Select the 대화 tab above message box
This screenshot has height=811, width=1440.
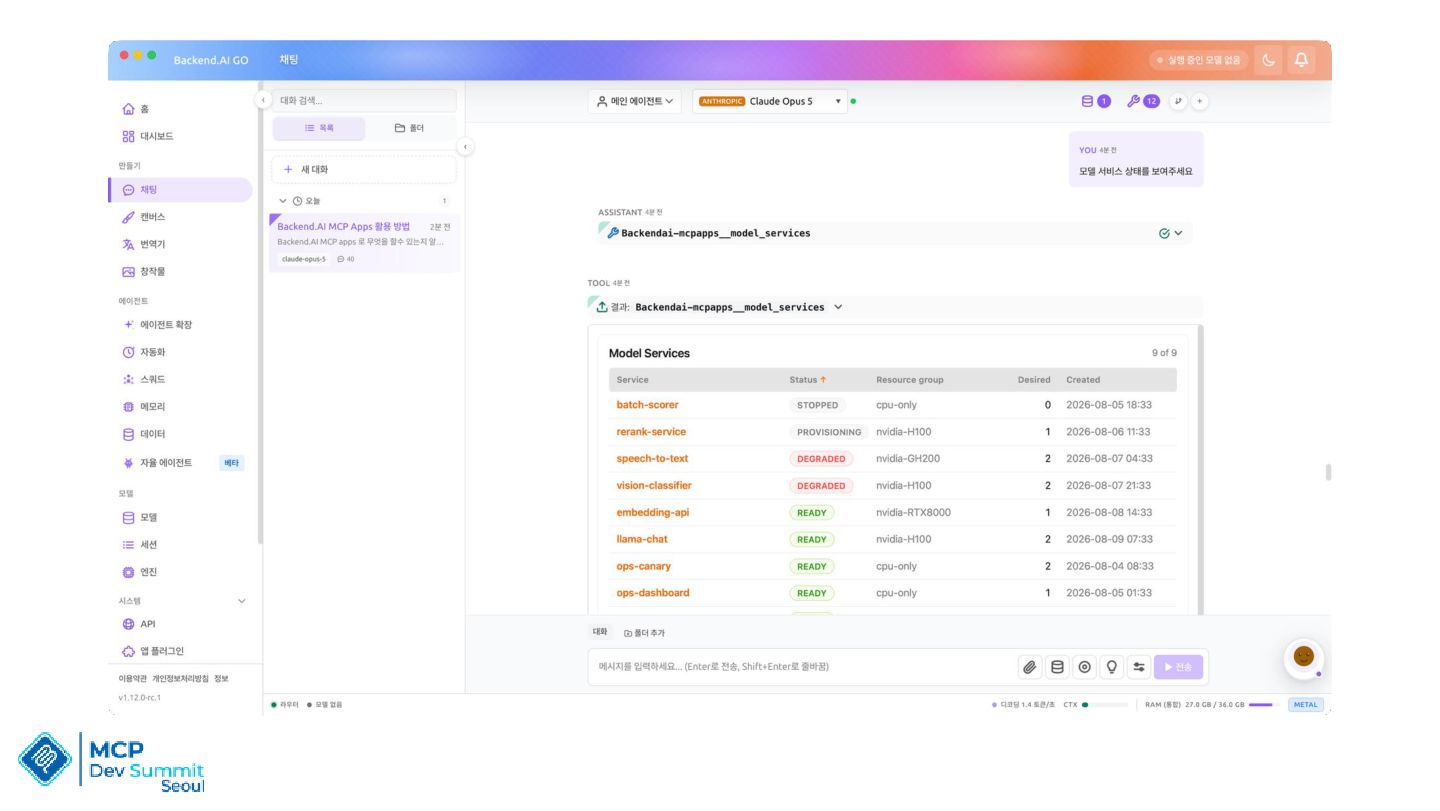click(x=600, y=632)
